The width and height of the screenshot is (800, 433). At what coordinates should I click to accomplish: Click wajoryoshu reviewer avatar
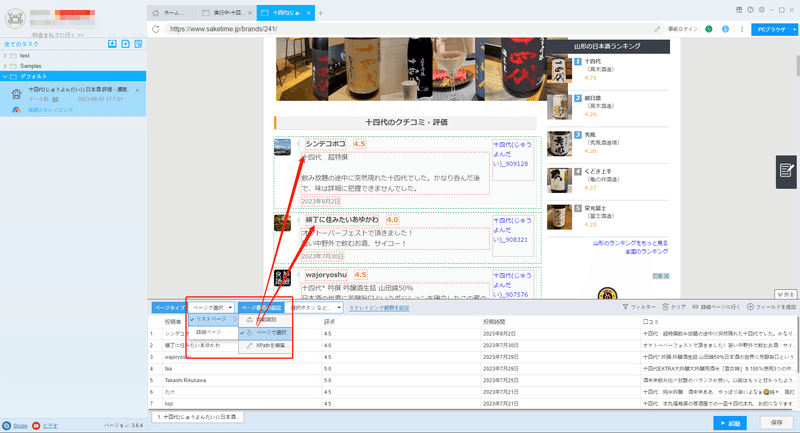click(x=282, y=278)
